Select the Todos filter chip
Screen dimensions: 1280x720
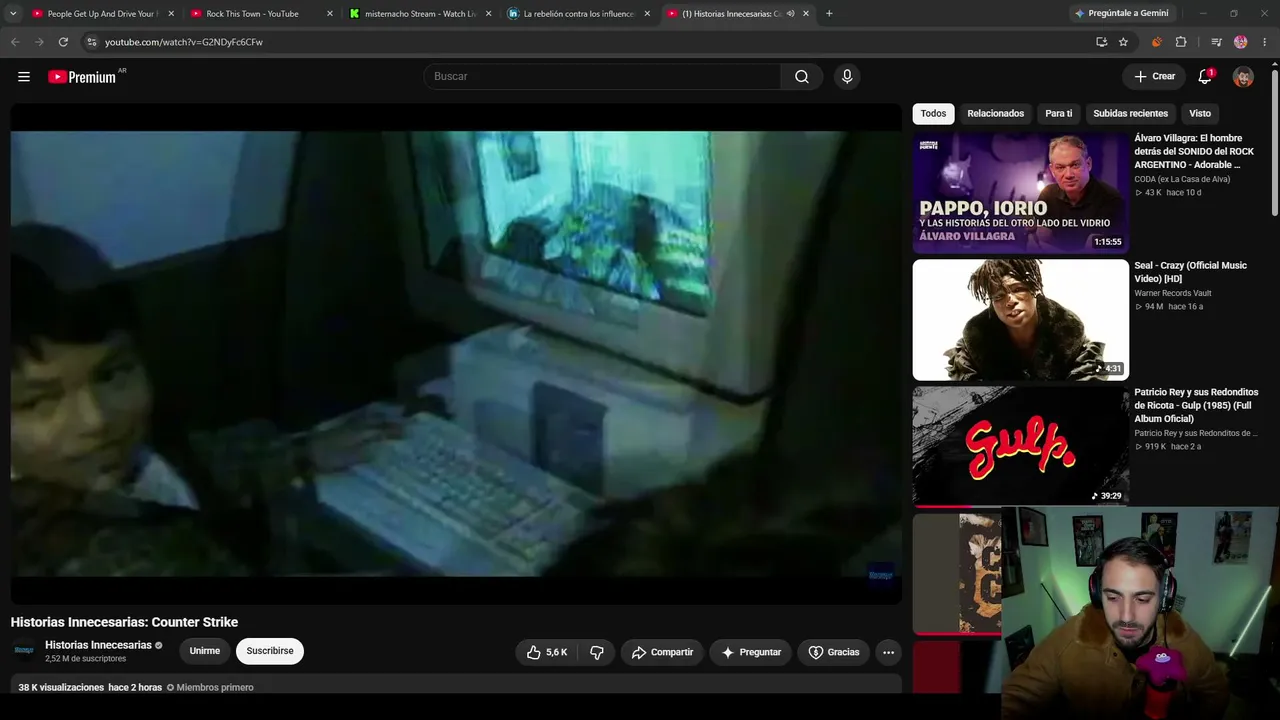pos(933,114)
